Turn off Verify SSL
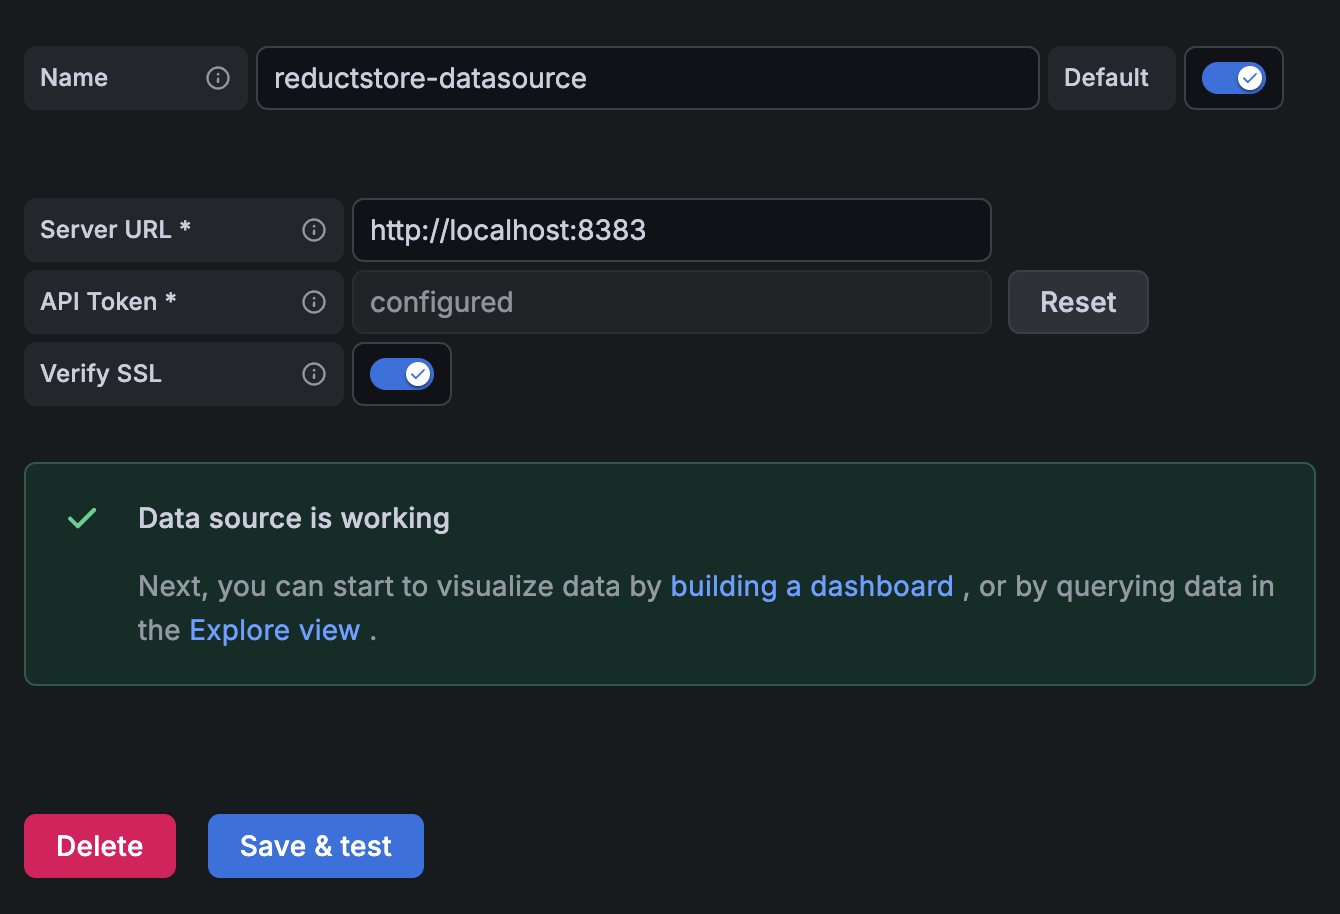The width and height of the screenshot is (1340, 914). [x=402, y=373]
